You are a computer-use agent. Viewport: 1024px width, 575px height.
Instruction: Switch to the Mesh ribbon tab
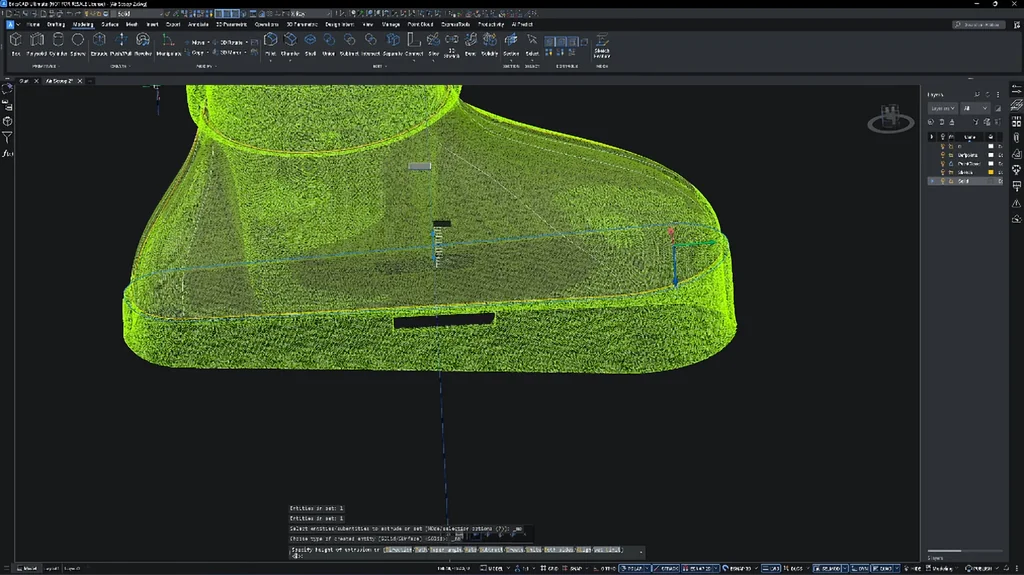[x=132, y=24]
